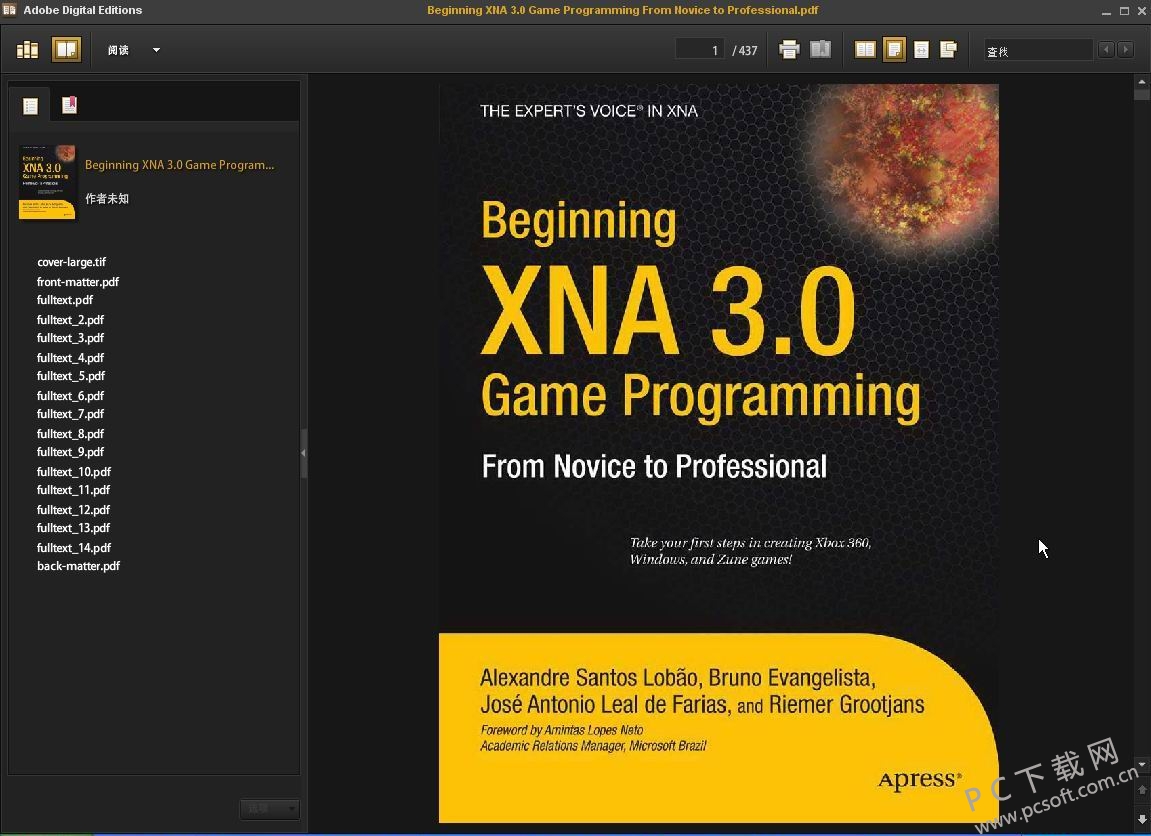The height and width of the screenshot is (836, 1151).
Task: Go to fulltext_2.pdf chapter
Action: [x=70, y=320]
